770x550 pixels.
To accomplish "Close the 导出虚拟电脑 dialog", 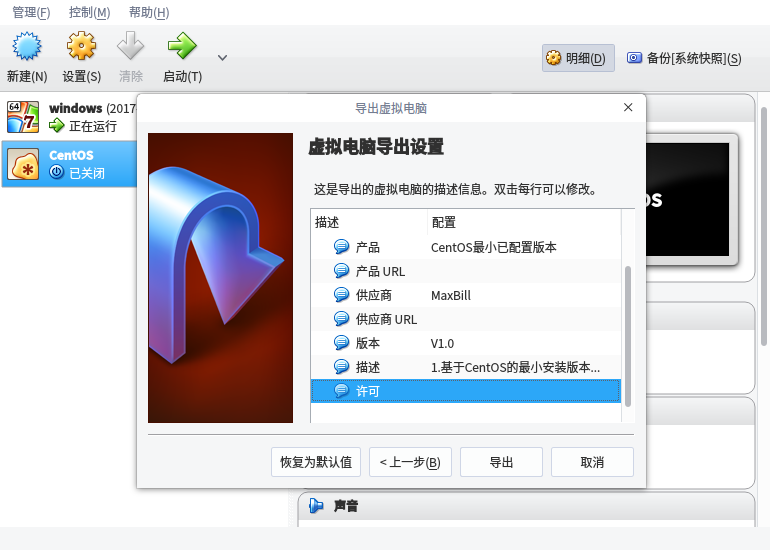I will pos(628,108).
